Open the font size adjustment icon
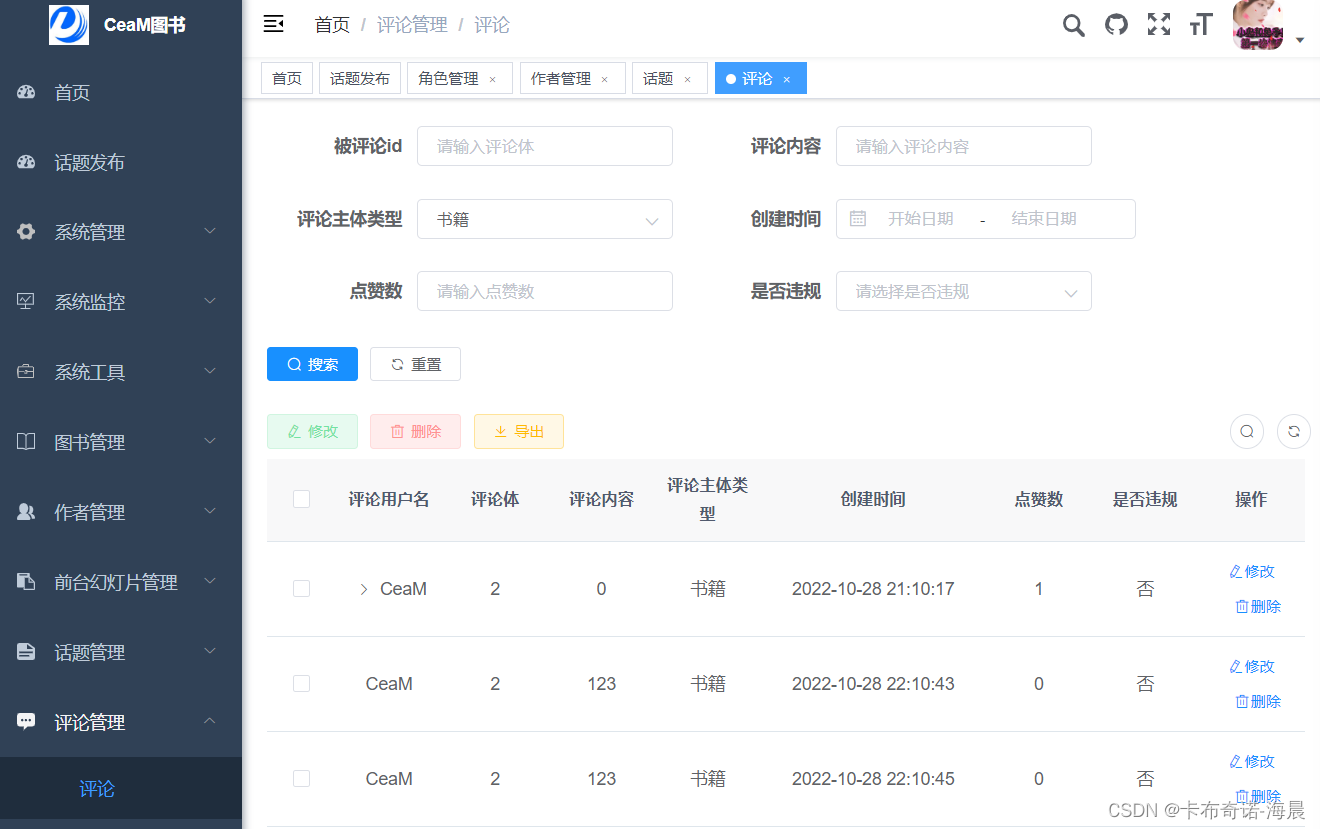This screenshot has height=829, width=1320. [1200, 24]
